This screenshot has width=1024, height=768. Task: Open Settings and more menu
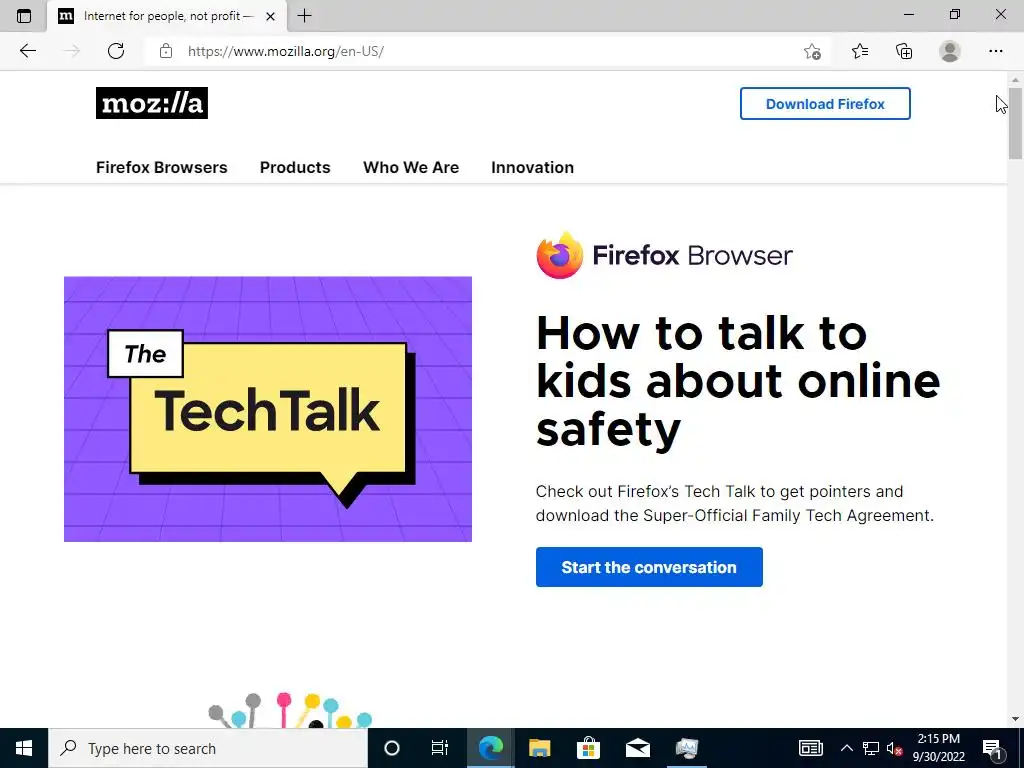point(995,51)
